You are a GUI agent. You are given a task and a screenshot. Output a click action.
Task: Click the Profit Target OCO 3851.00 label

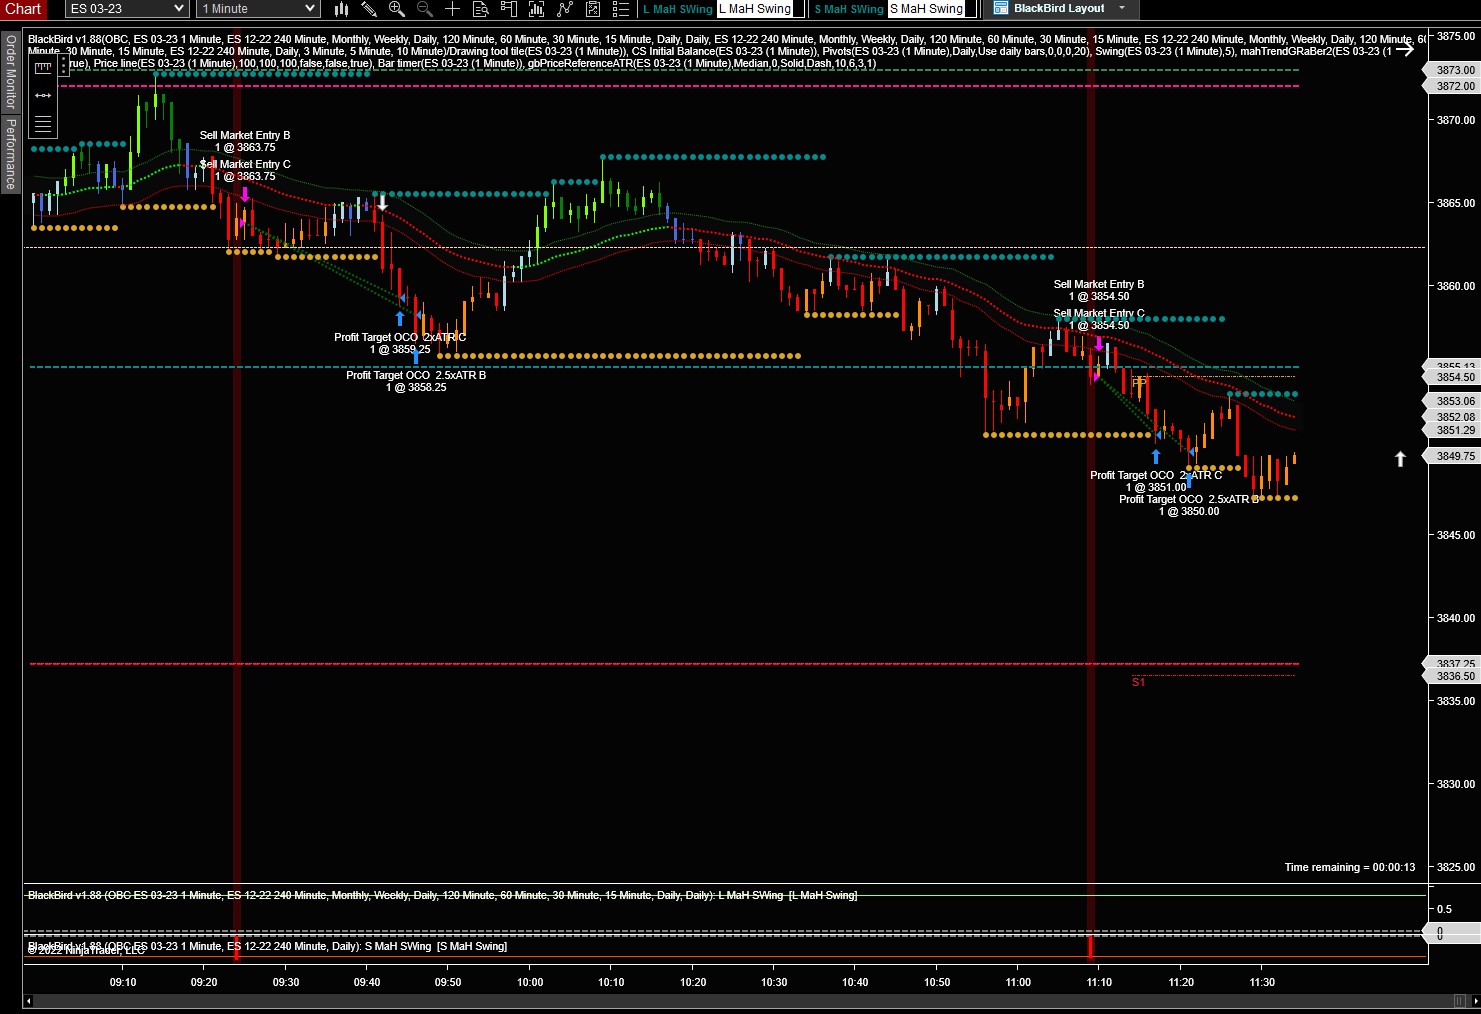[1156, 481]
